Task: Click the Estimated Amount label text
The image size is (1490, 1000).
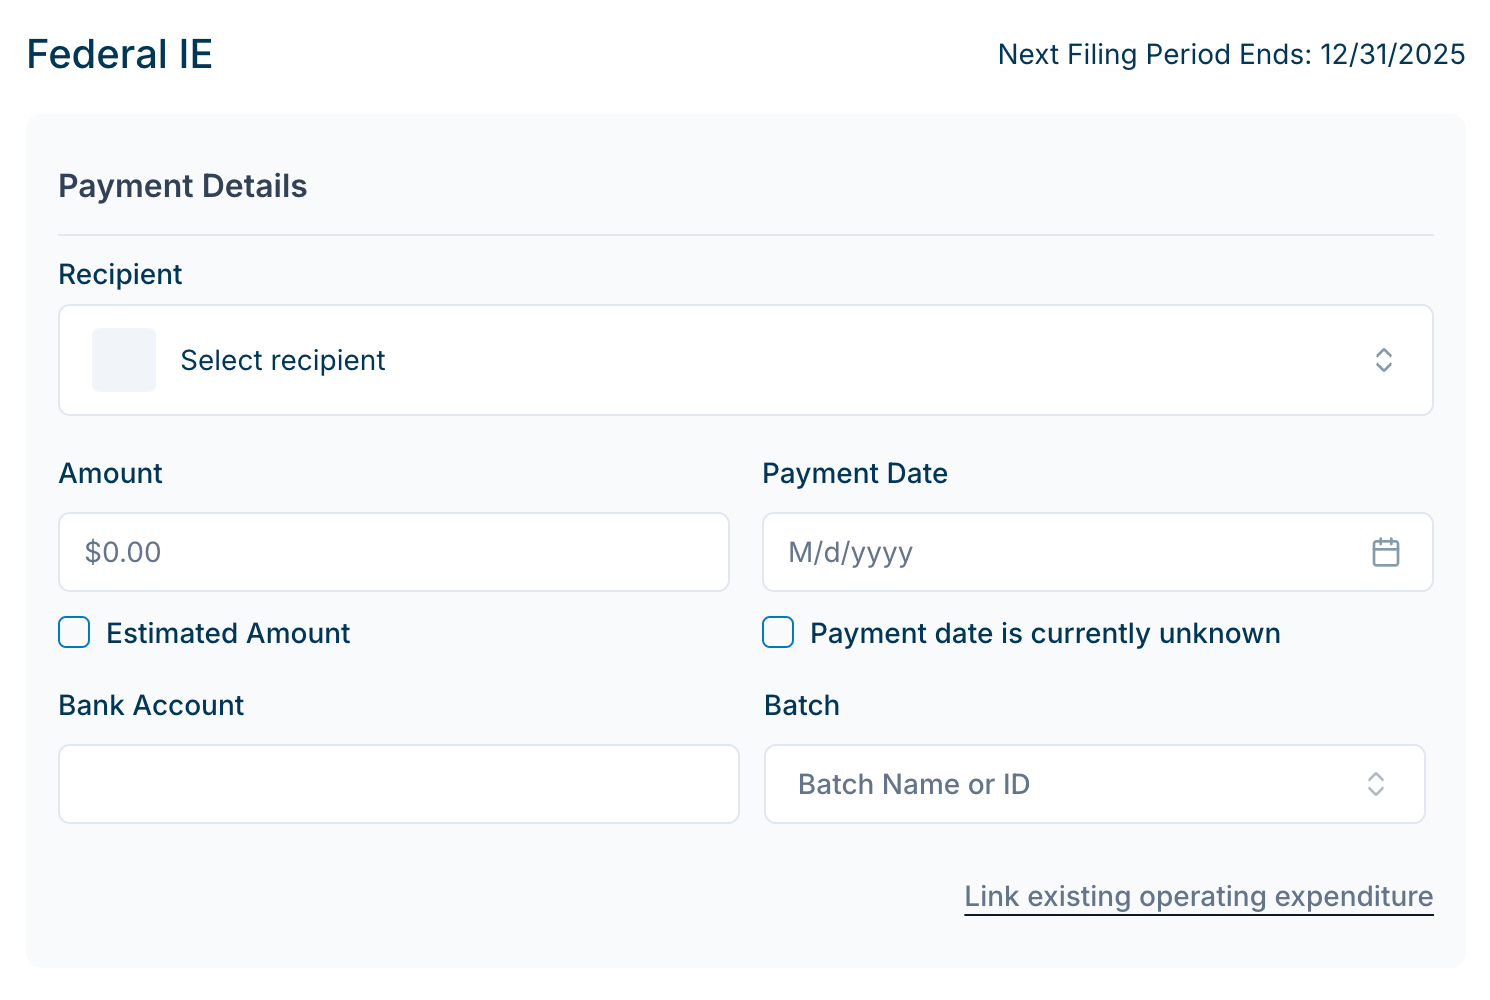Action: [x=228, y=633]
